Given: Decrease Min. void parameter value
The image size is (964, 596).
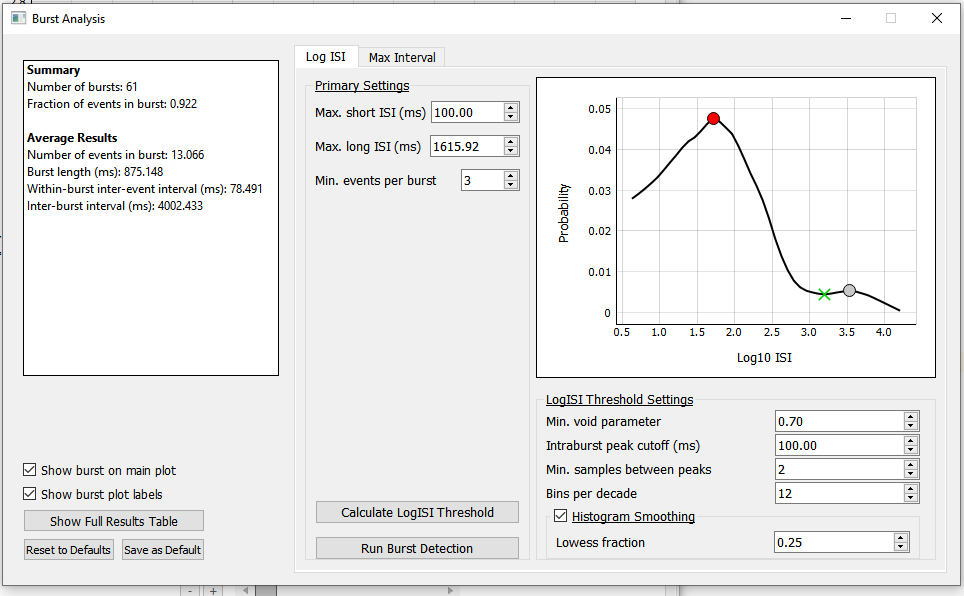Looking at the screenshot, I should 911,426.
